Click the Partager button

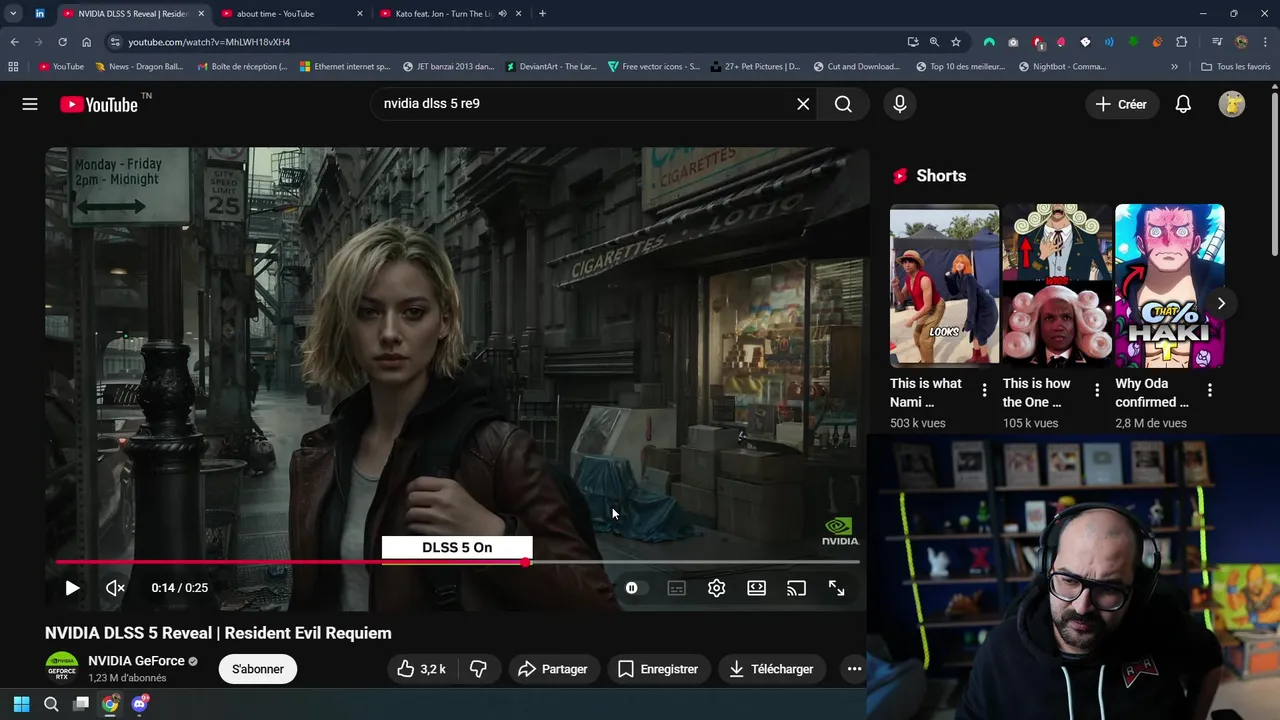pyautogui.click(x=552, y=669)
